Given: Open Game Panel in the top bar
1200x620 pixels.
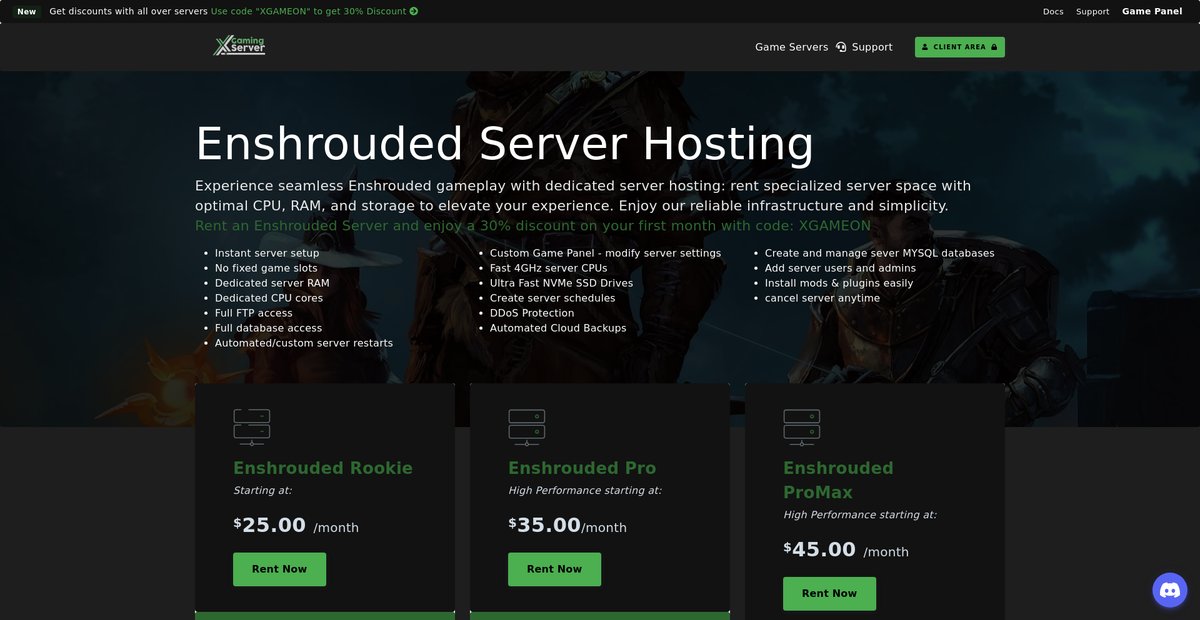Looking at the screenshot, I should pos(1152,12).
